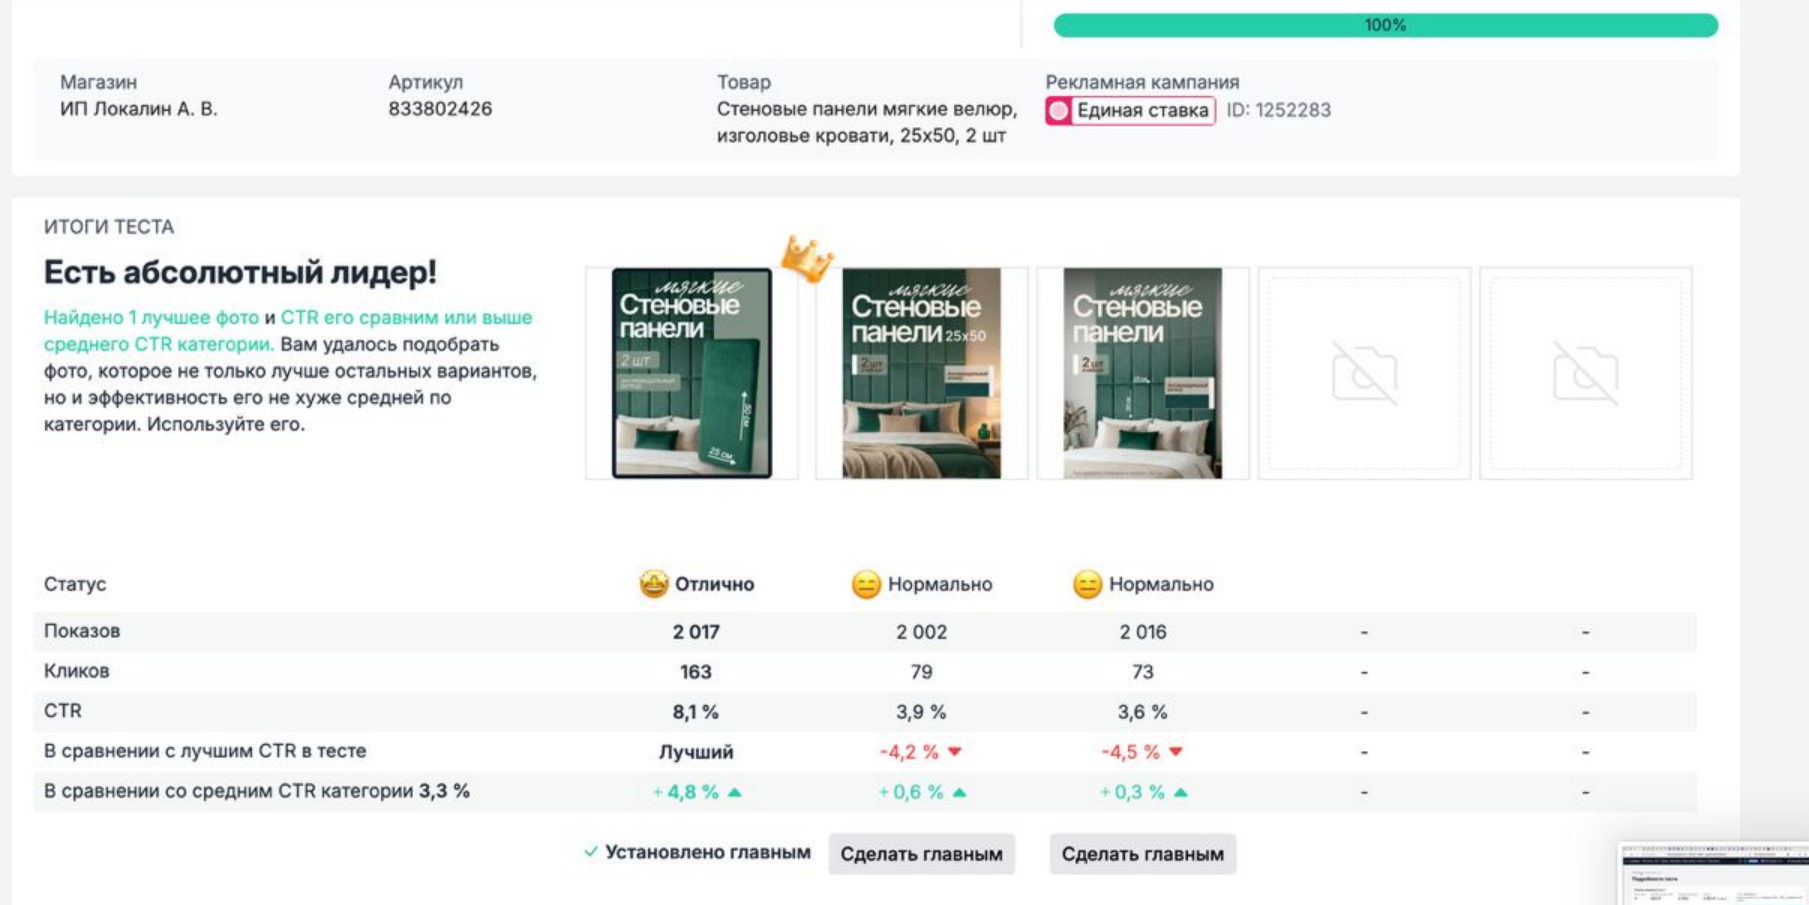Open the Найдено 1 лучшее фото link
The width and height of the screenshot is (1809, 905).
tap(151, 318)
